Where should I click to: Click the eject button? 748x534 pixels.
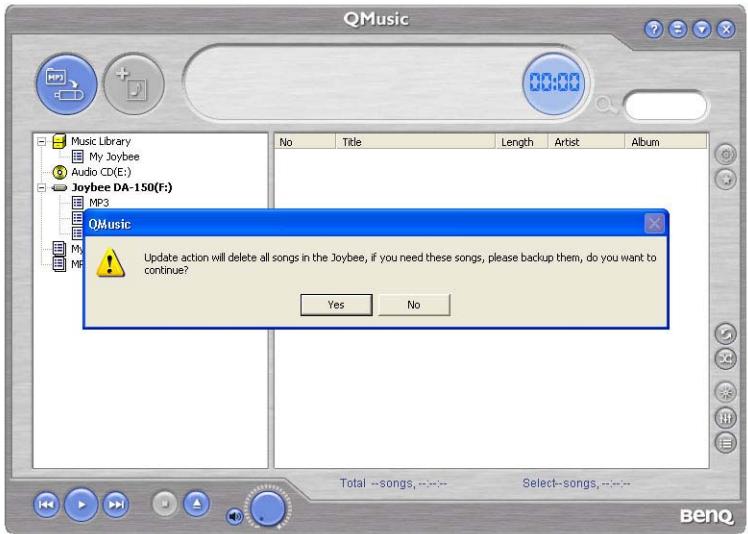[197, 503]
